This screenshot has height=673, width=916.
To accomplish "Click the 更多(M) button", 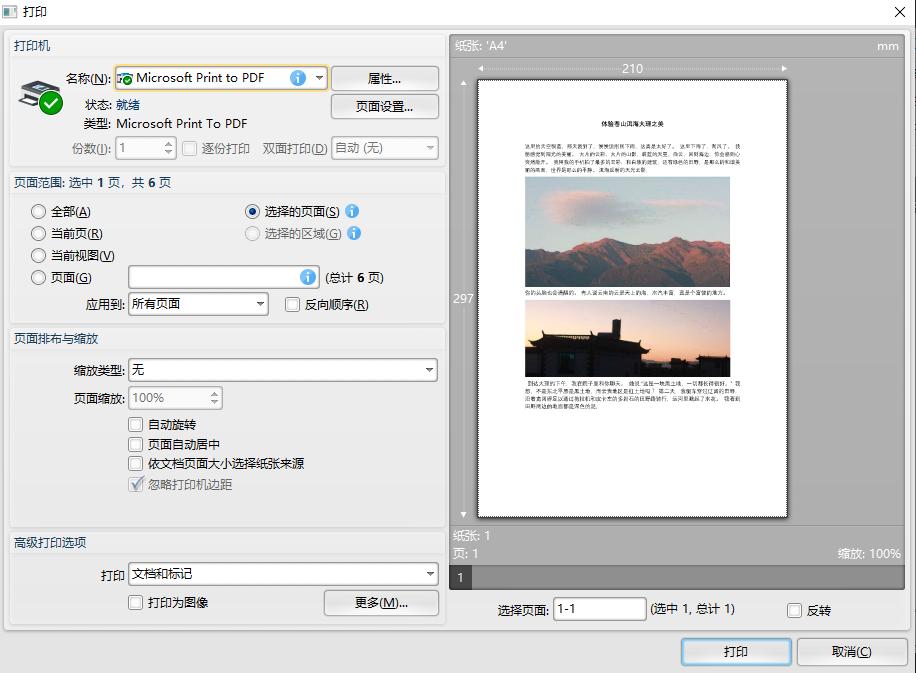I will tap(381, 603).
